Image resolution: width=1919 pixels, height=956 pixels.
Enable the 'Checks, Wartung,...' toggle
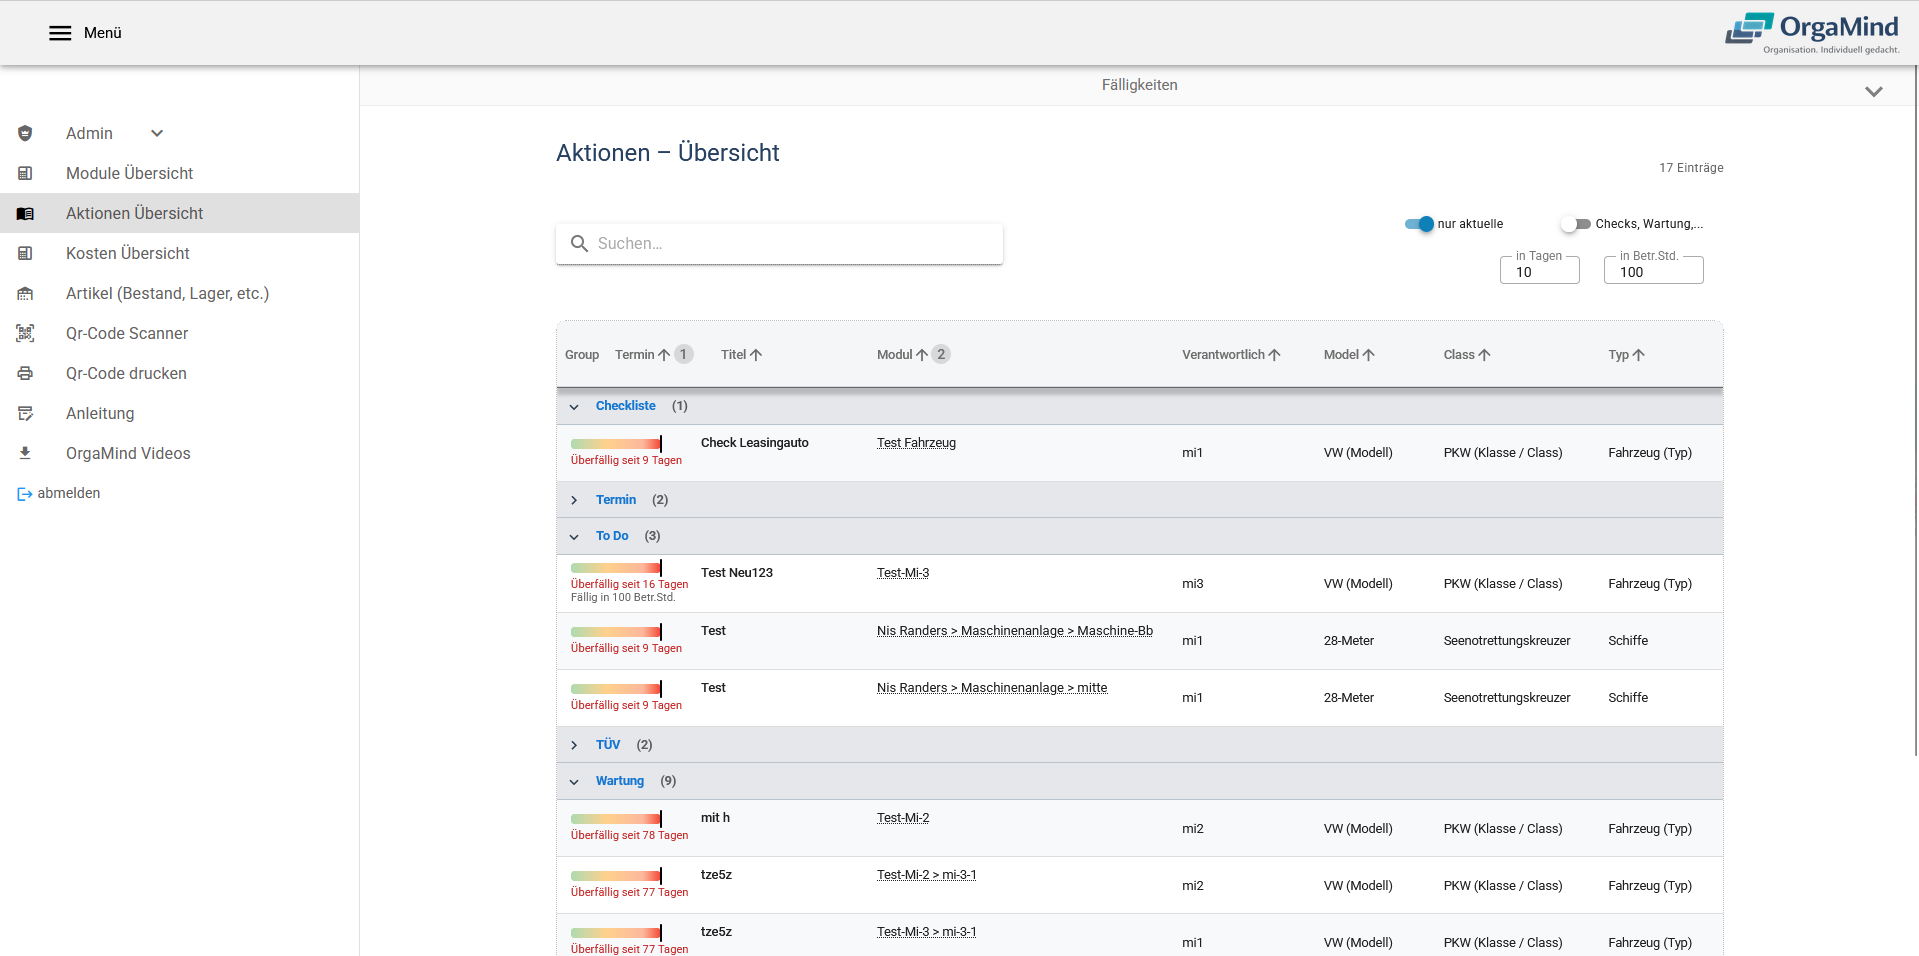coord(1575,224)
